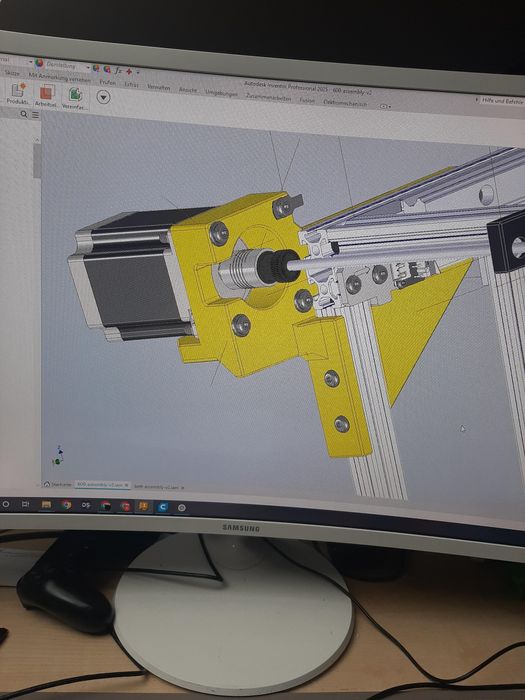Click the appearance color ball left of Darstellung
The image size is (525, 700).
coord(39,63)
